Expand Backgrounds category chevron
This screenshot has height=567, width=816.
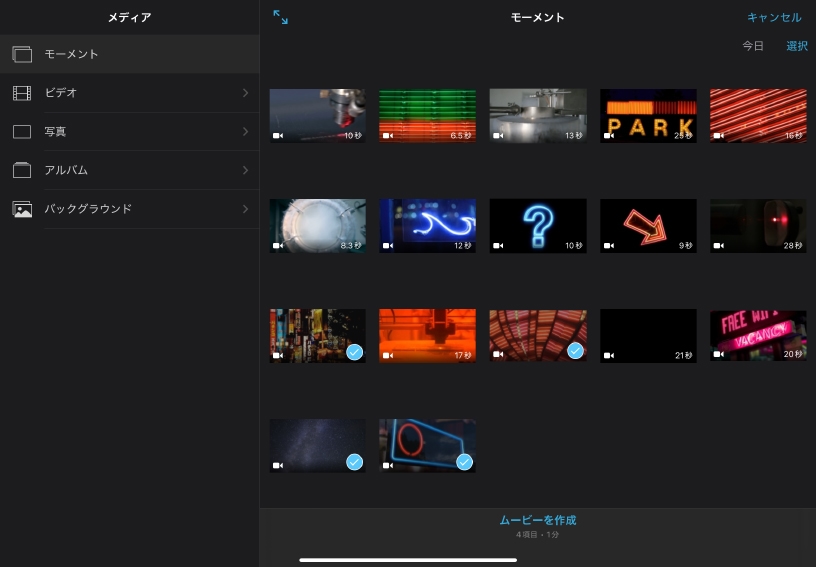point(245,209)
